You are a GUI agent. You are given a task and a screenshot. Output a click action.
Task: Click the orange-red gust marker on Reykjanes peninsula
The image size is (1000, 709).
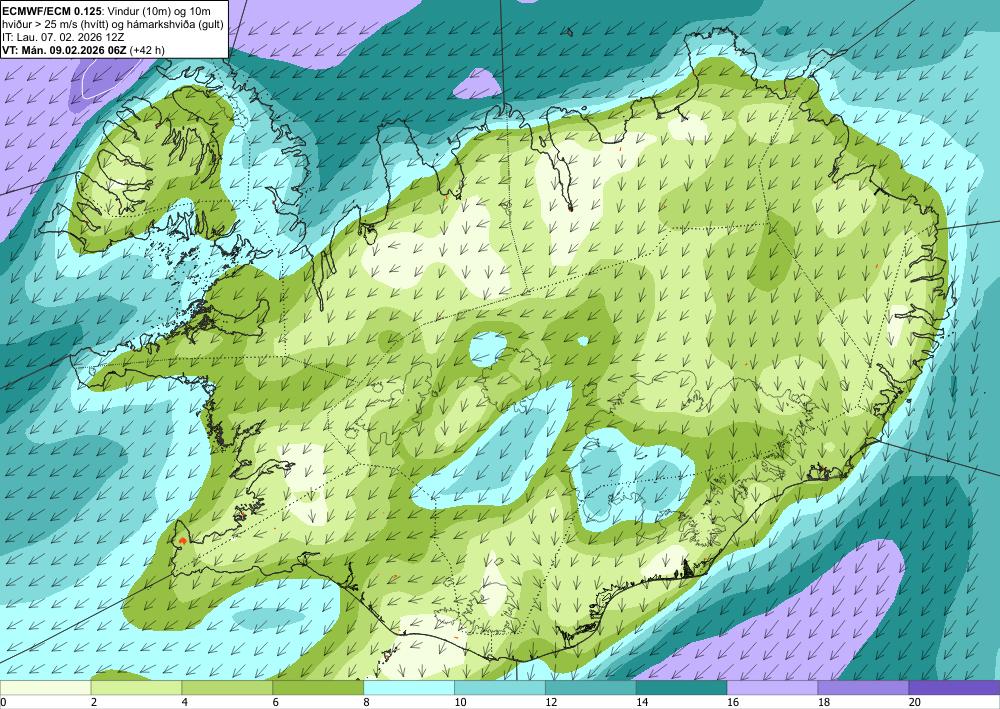pos(182,540)
